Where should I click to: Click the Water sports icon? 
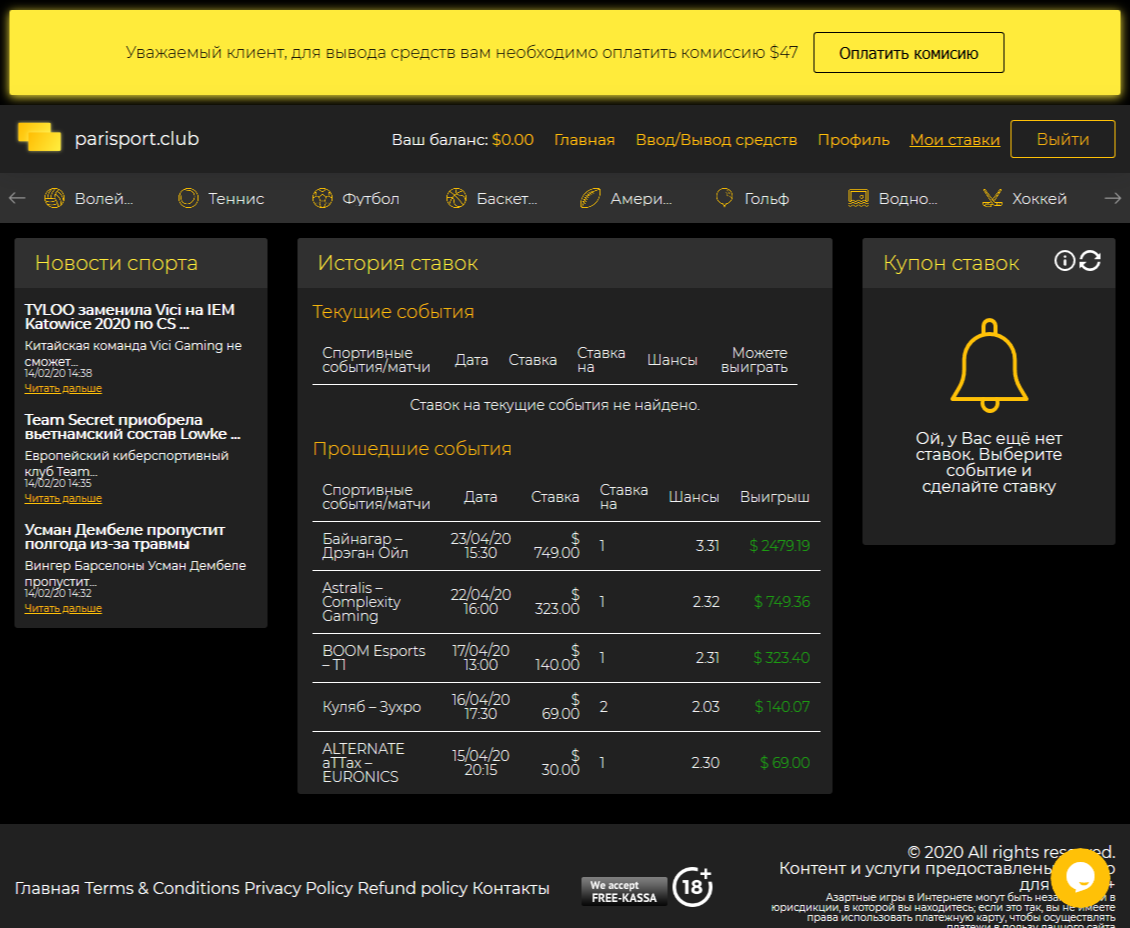pyautogui.click(x=858, y=197)
